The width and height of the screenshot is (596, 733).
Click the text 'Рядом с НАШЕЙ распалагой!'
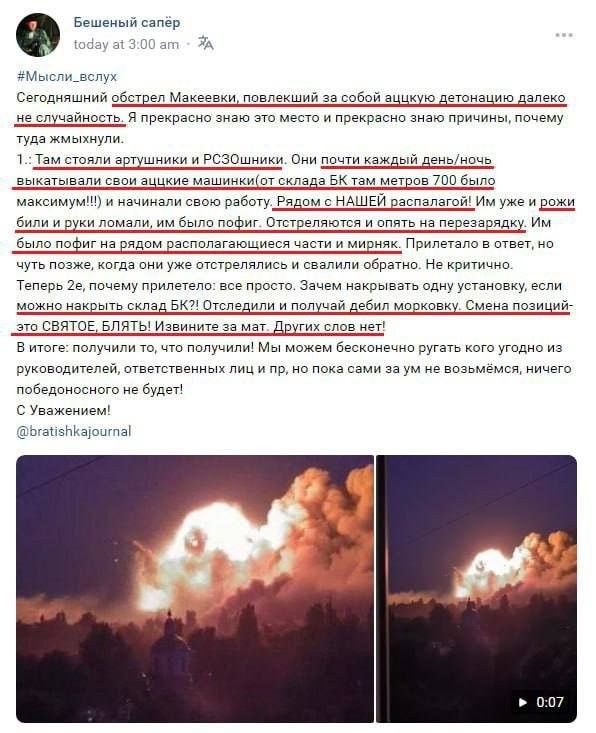[x=374, y=201]
